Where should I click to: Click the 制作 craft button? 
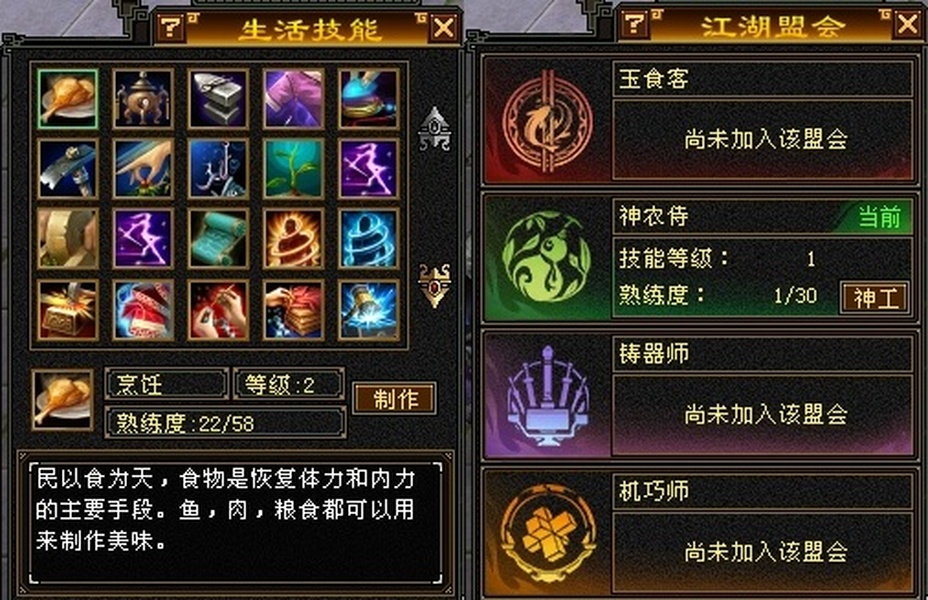(395, 398)
